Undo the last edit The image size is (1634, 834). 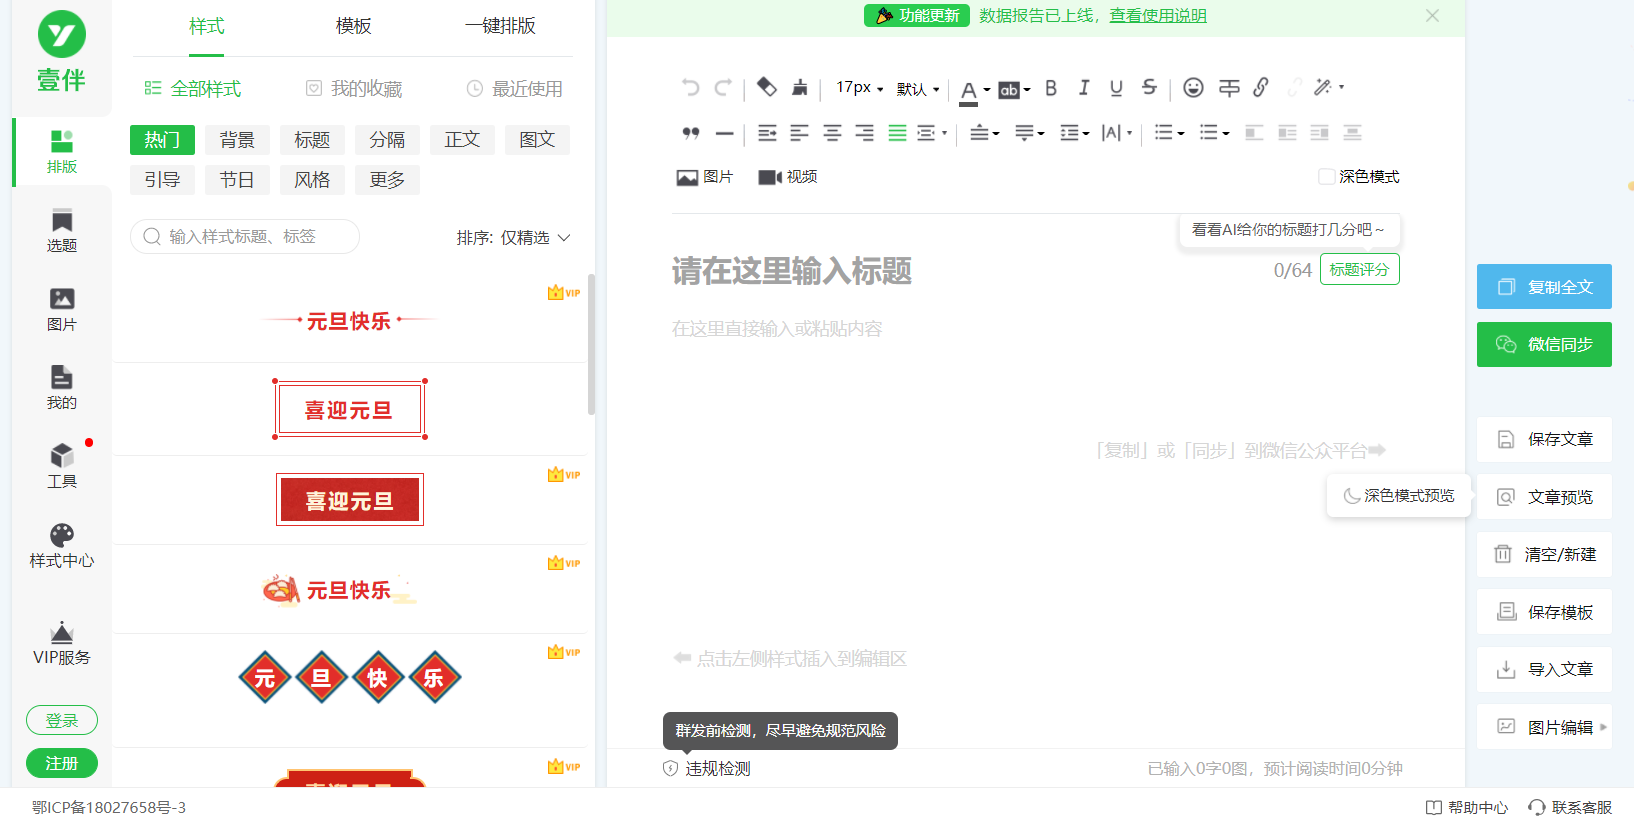(690, 88)
